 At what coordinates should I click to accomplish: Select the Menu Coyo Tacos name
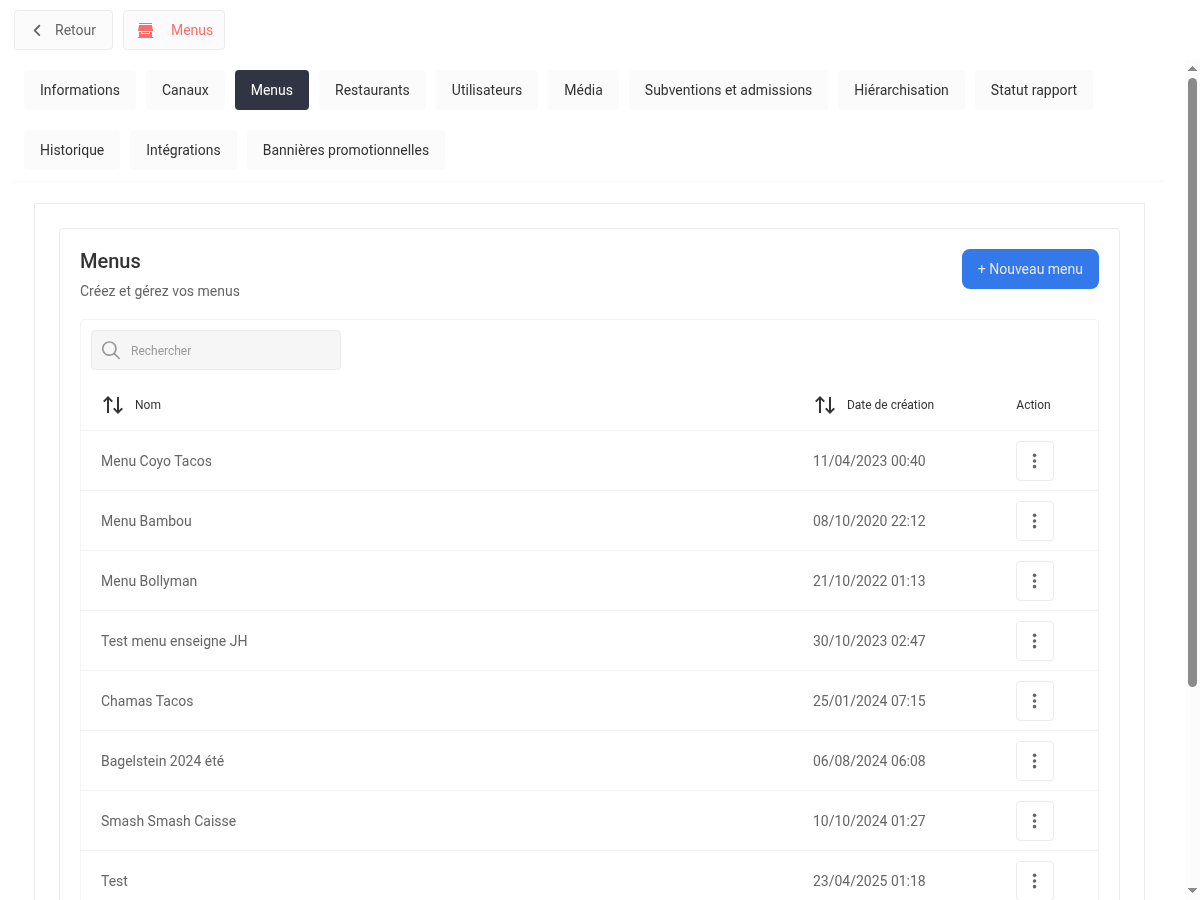[156, 461]
